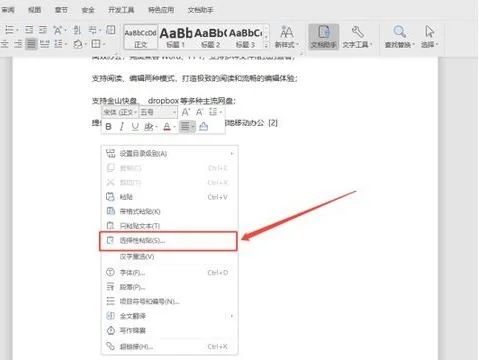Apply the 标题 2 heading style
Viewport: 479px width, 360px height.
click(x=210, y=37)
